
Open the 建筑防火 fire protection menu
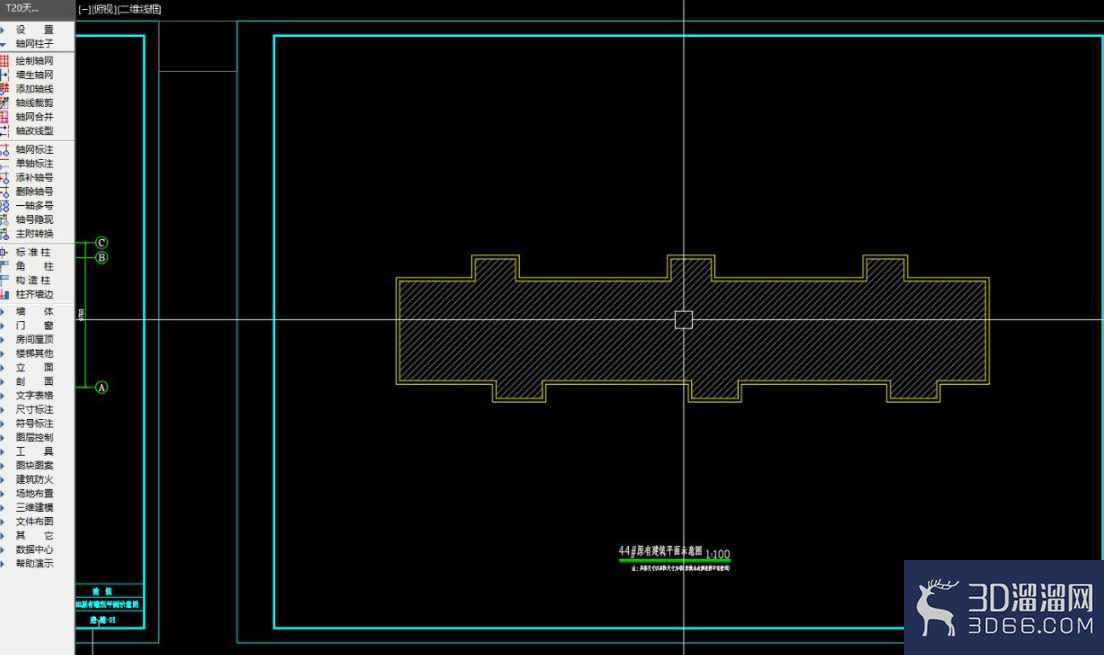[x=34, y=480]
